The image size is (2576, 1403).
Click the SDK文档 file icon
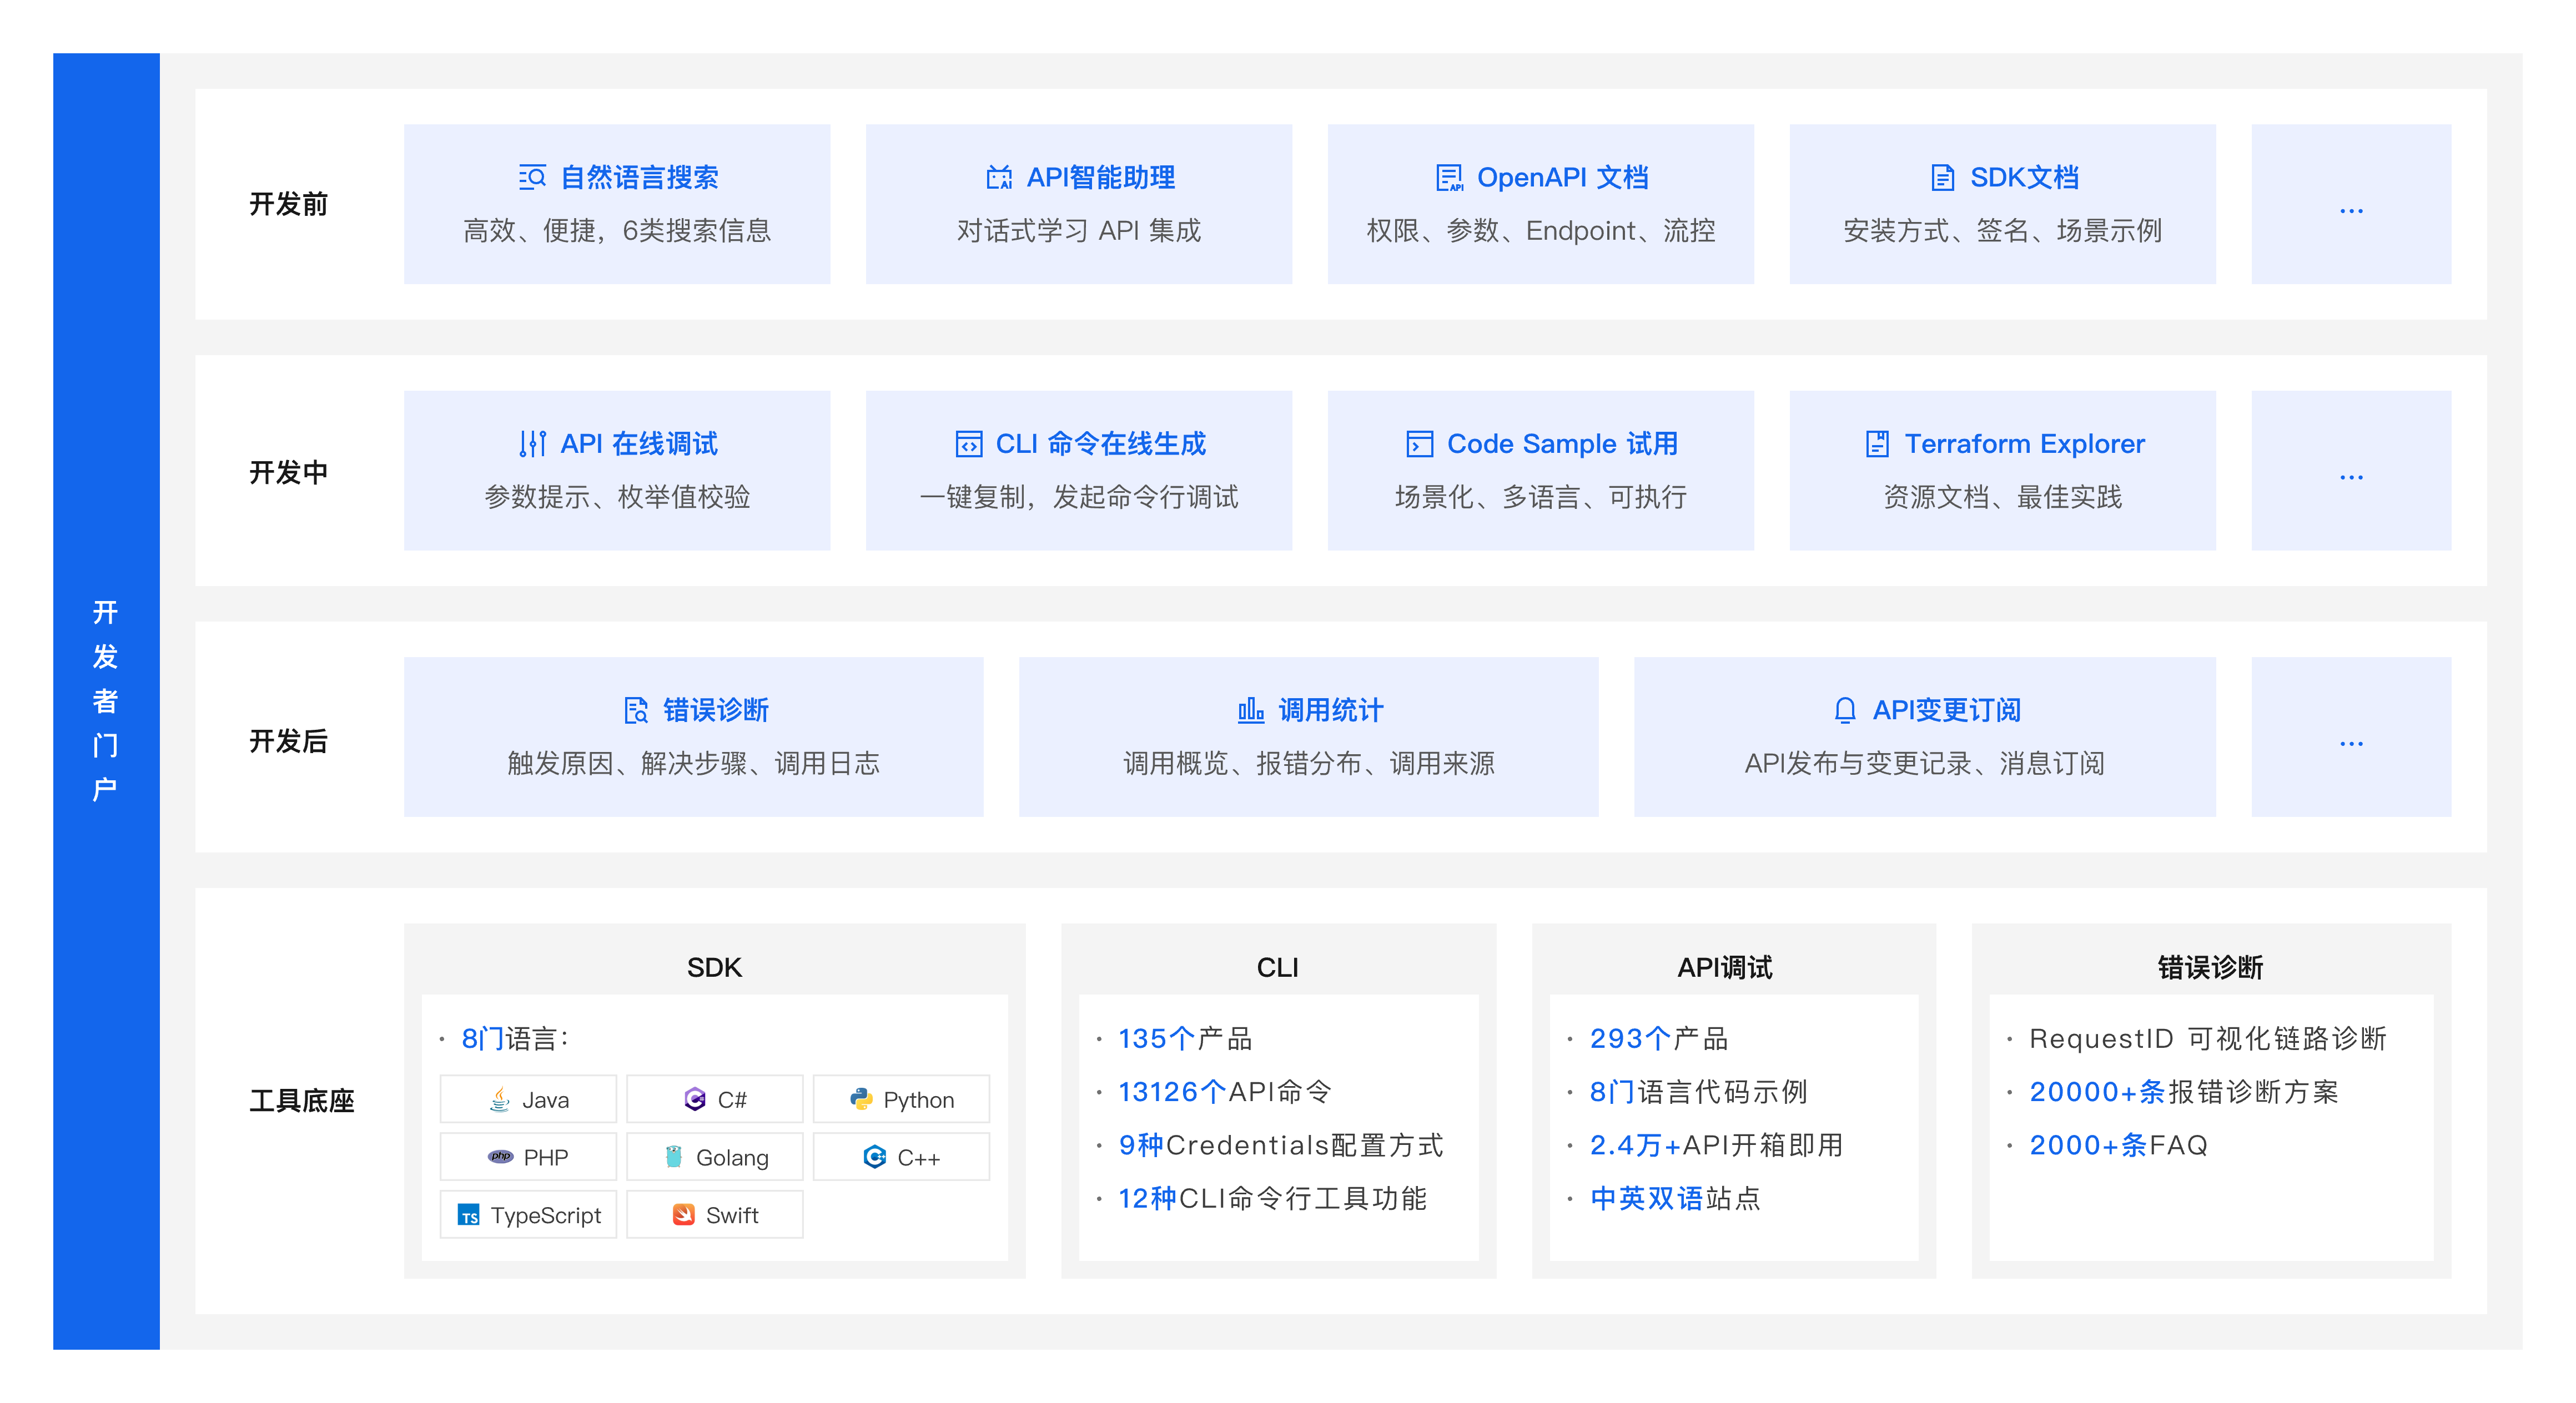tap(1942, 177)
